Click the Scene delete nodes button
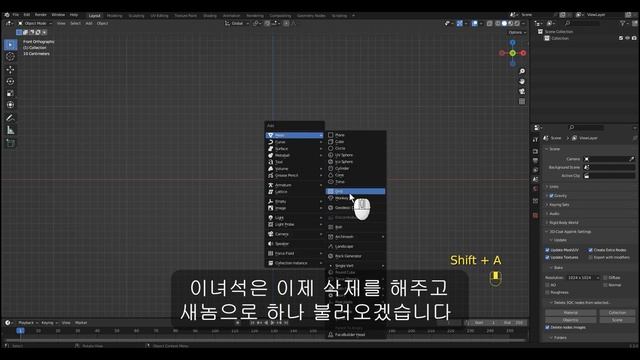This screenshot has height=360, width=640. coord(617,320)
